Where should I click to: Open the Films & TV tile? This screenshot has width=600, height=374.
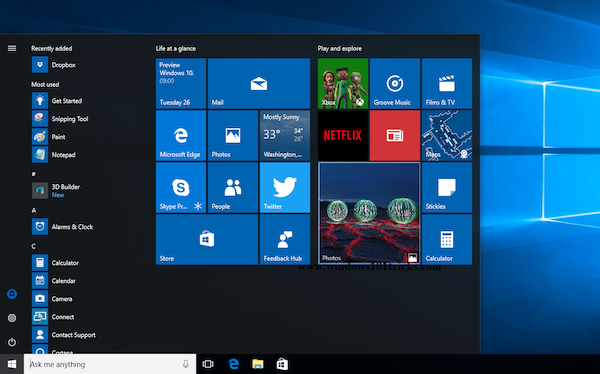(x=447, y=83)
